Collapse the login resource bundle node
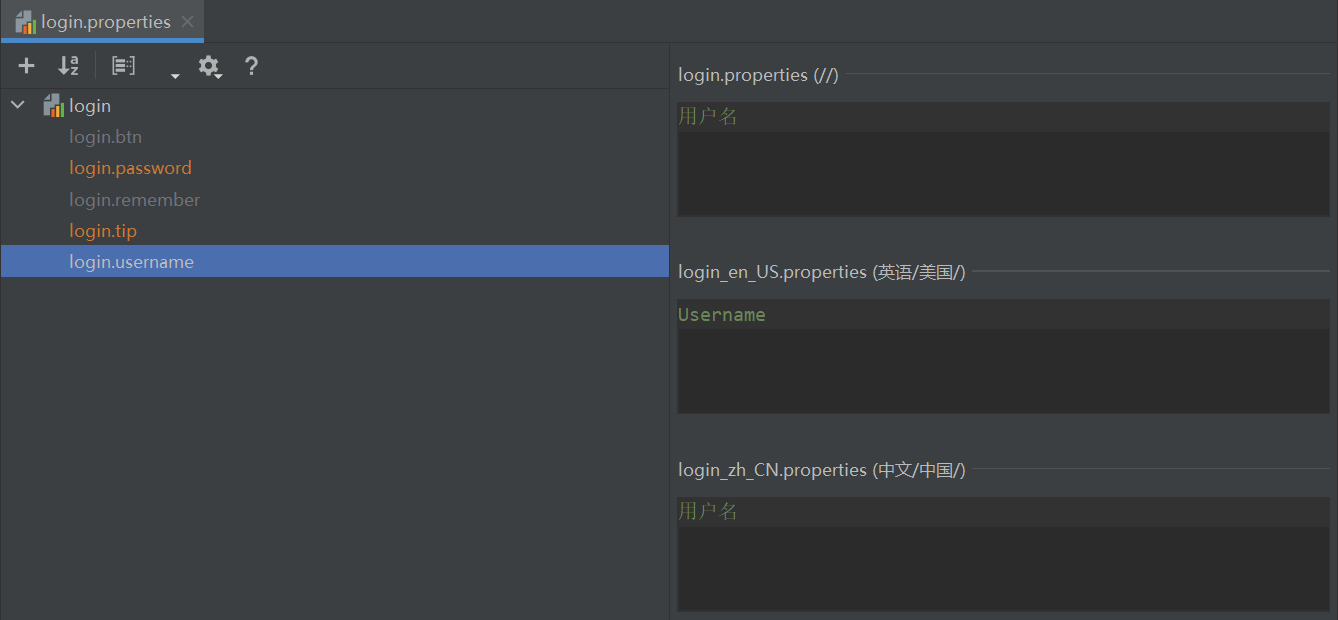Screen dimensions: 1338x620 click(x=18, y=105)
